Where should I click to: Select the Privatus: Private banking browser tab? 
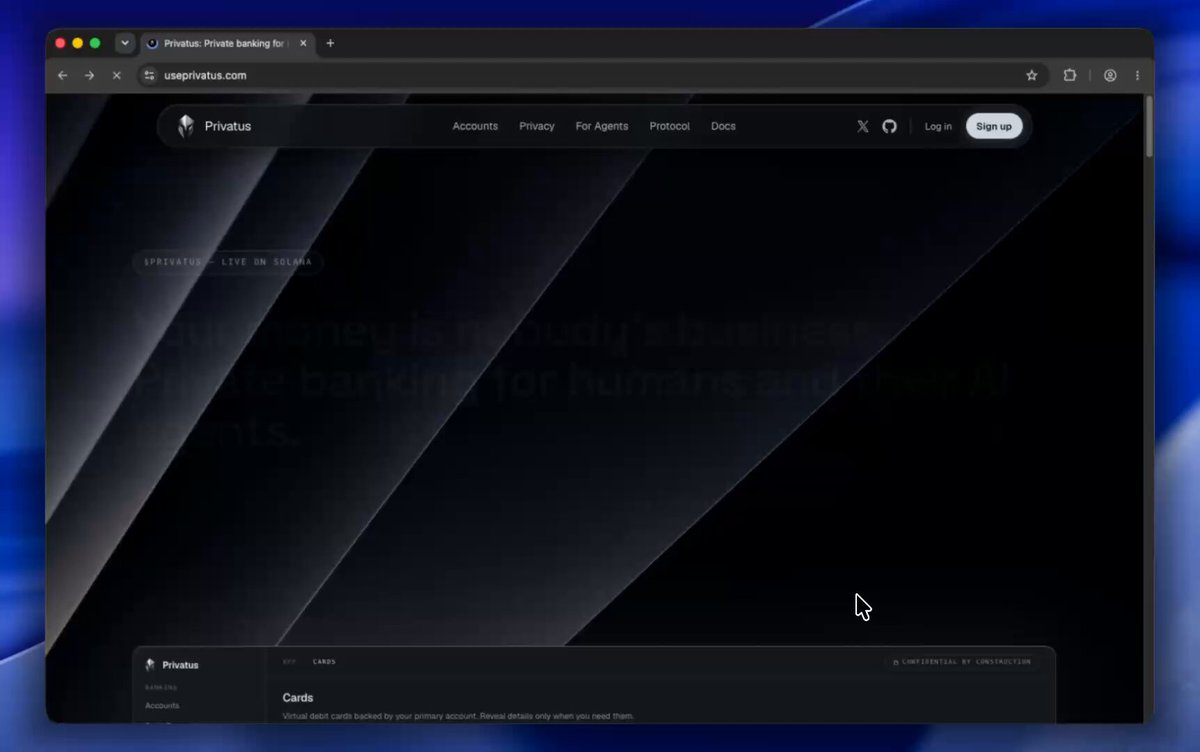226,43
